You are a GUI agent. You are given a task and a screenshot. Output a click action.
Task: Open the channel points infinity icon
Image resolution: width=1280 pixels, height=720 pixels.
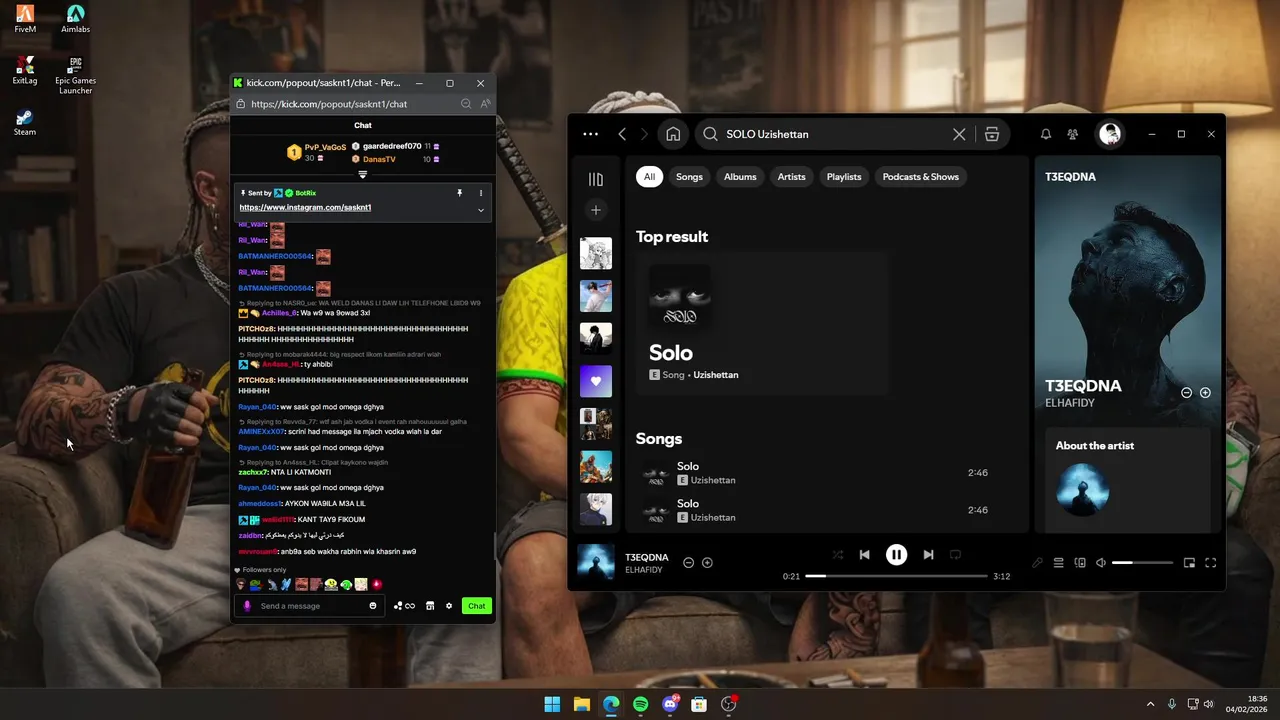coord(404,606)
